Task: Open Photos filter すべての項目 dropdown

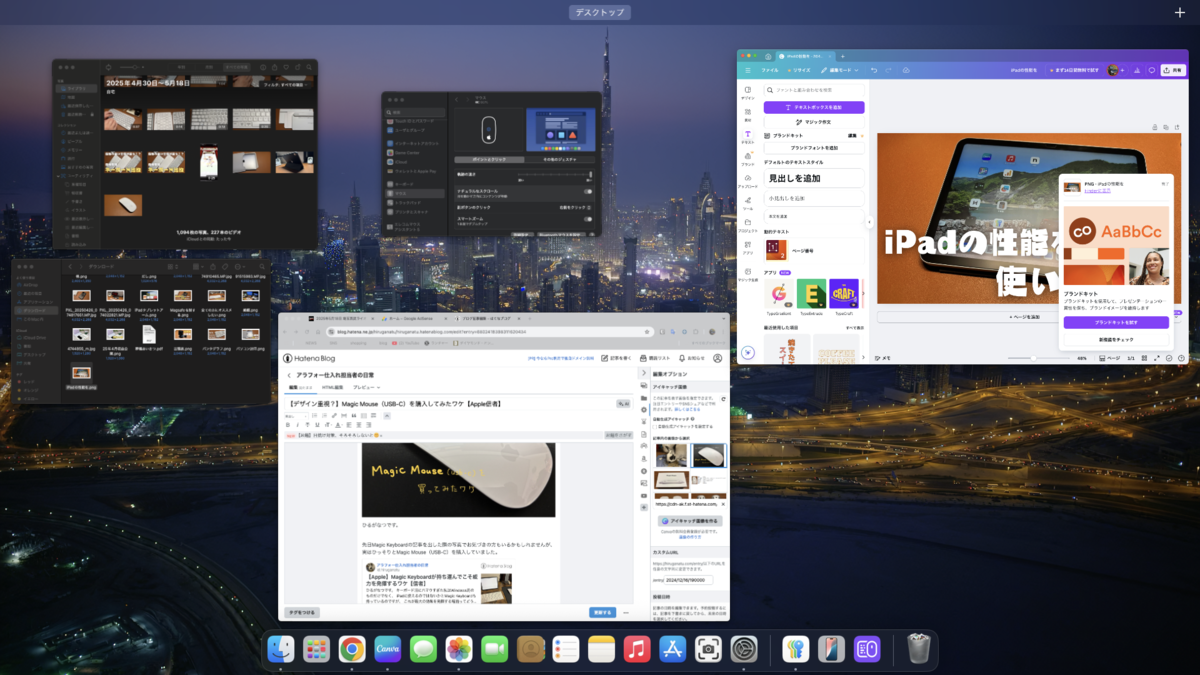Action: pyautogui.click(x=283, y=85)
